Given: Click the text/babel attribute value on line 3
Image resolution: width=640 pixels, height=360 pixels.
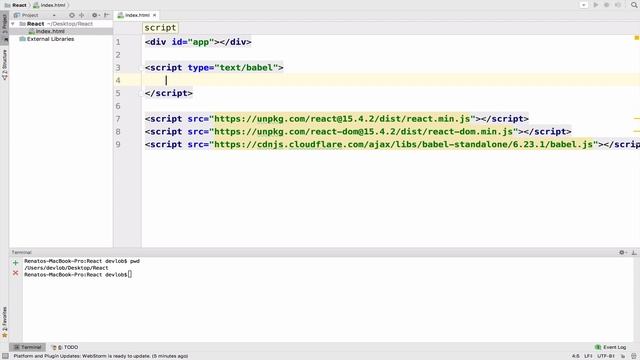Looking at the screenshot, I should pyautogui.click(x=246, y=68).
